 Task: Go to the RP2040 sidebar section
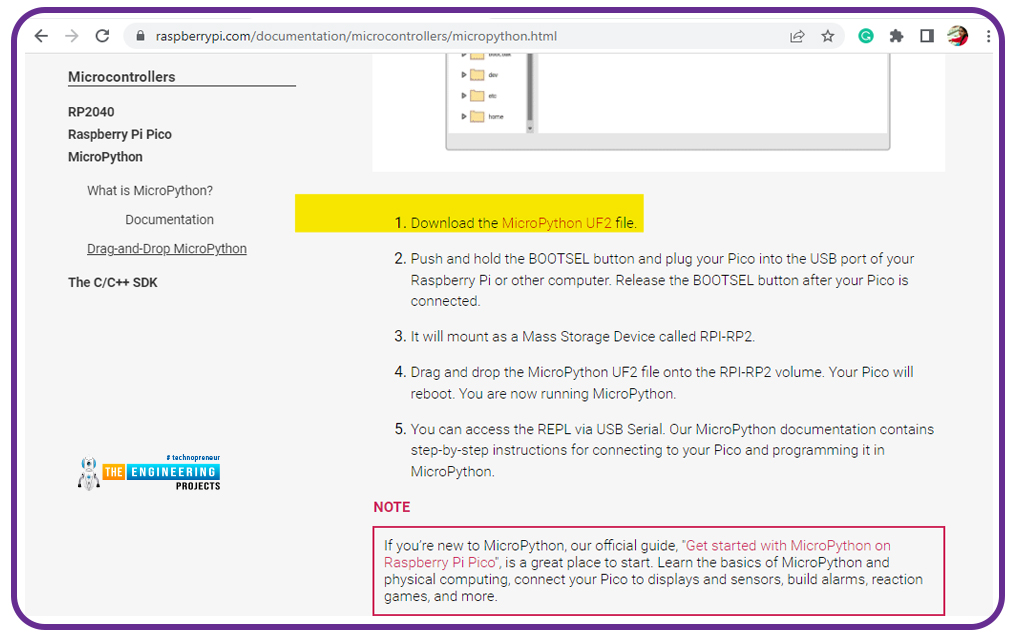91,112
